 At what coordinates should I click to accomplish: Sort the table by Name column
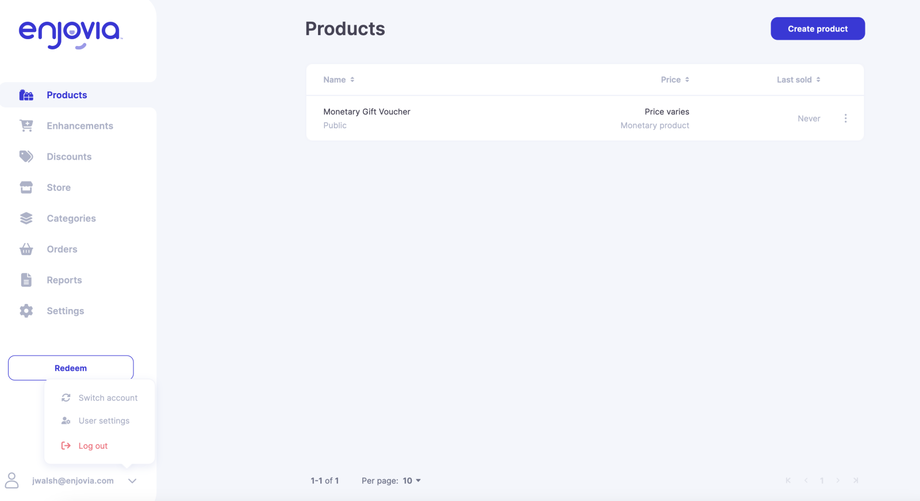tap(339, 80)
